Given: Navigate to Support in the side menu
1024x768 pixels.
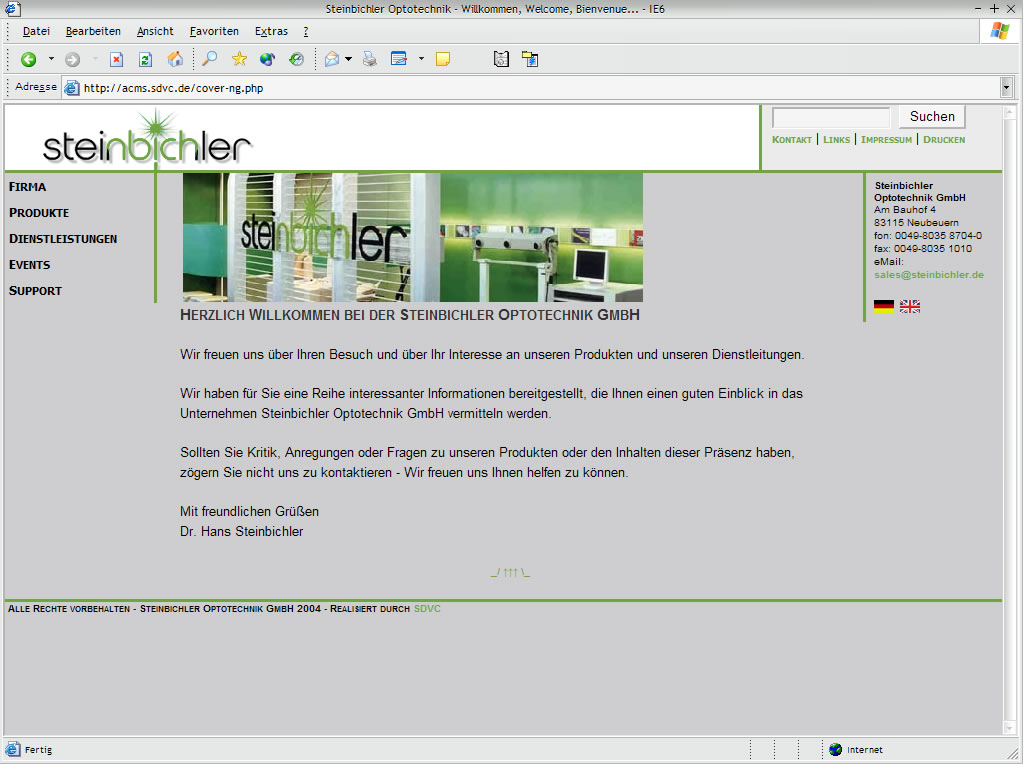Looking at the screenshot, I should (x=35, y=291).
